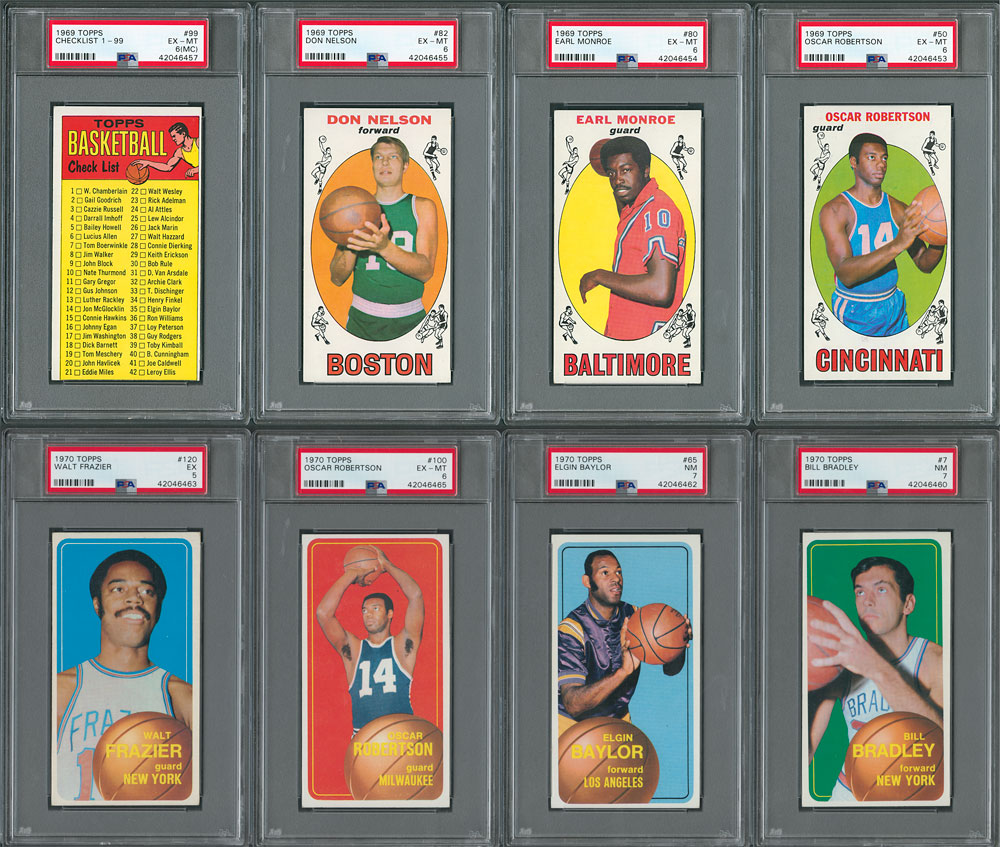1000x847 pixels.
Task: Click the PSA logo on the Checklist label
Action: 127,59
